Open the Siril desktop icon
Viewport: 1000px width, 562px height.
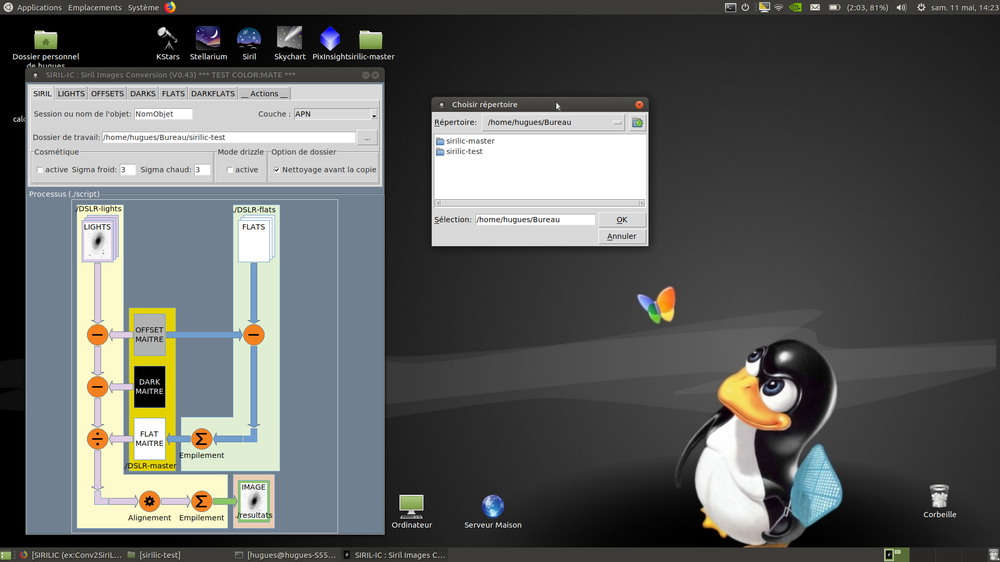249,43
